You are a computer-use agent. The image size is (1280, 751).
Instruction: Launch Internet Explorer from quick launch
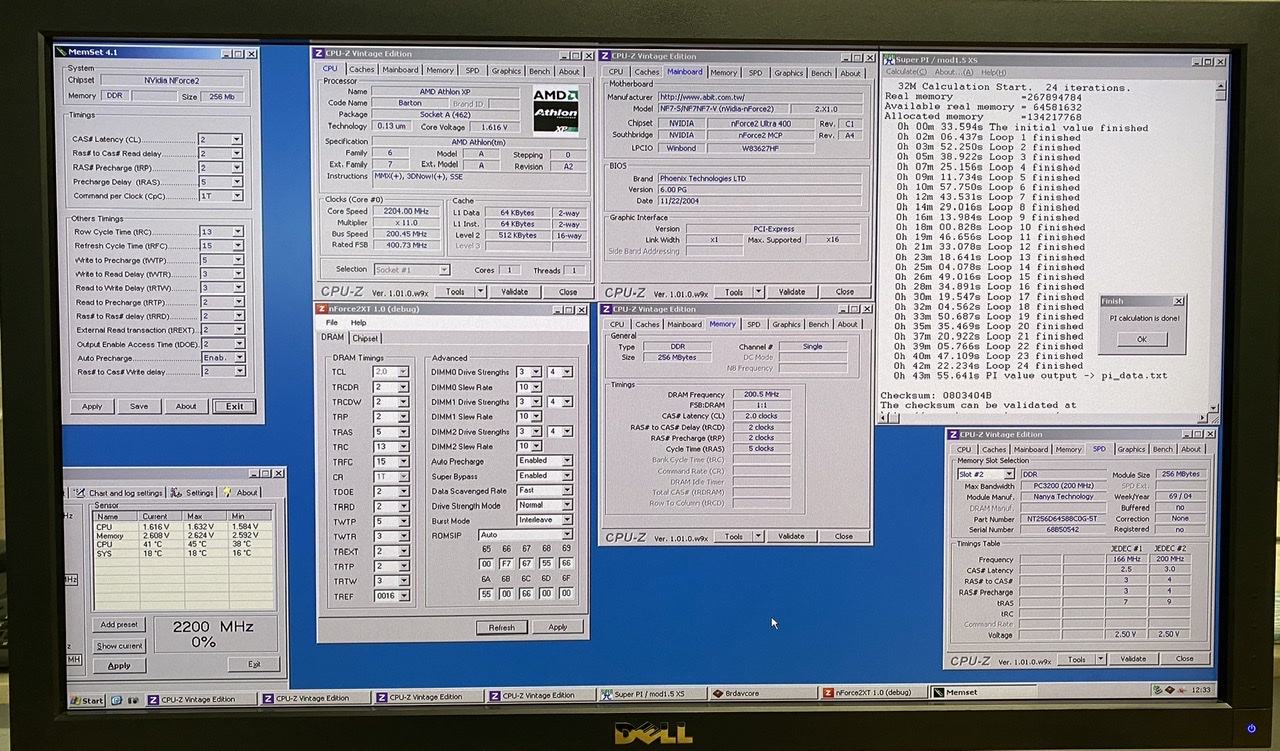pos(117,700)
